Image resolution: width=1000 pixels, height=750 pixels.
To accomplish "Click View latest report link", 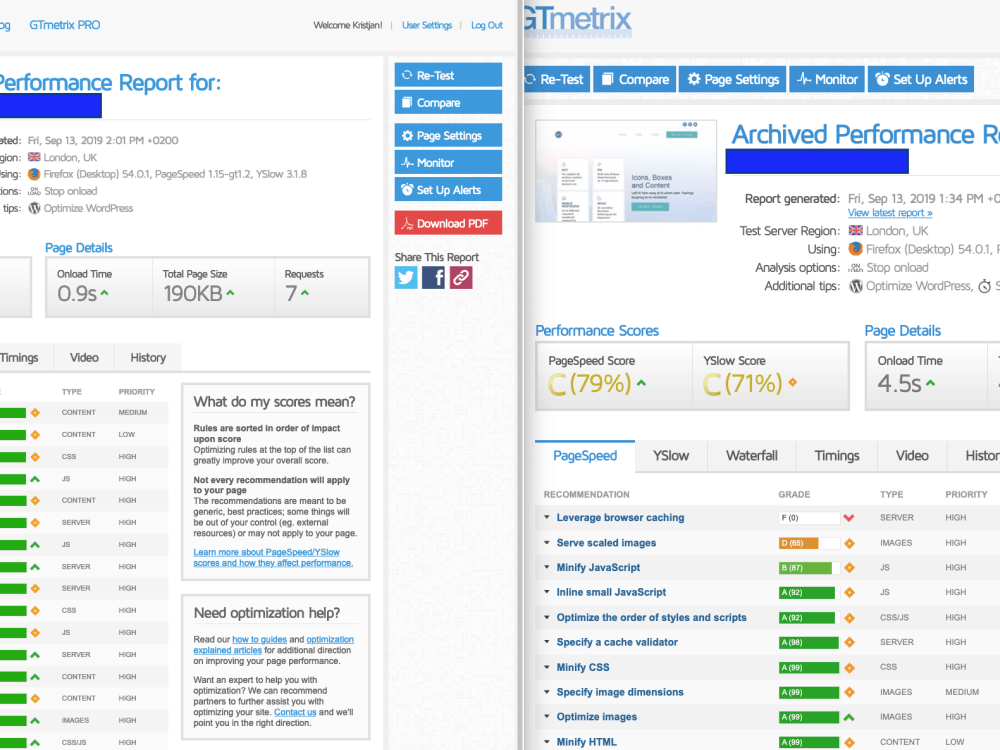I will click(x=890, y=213).
